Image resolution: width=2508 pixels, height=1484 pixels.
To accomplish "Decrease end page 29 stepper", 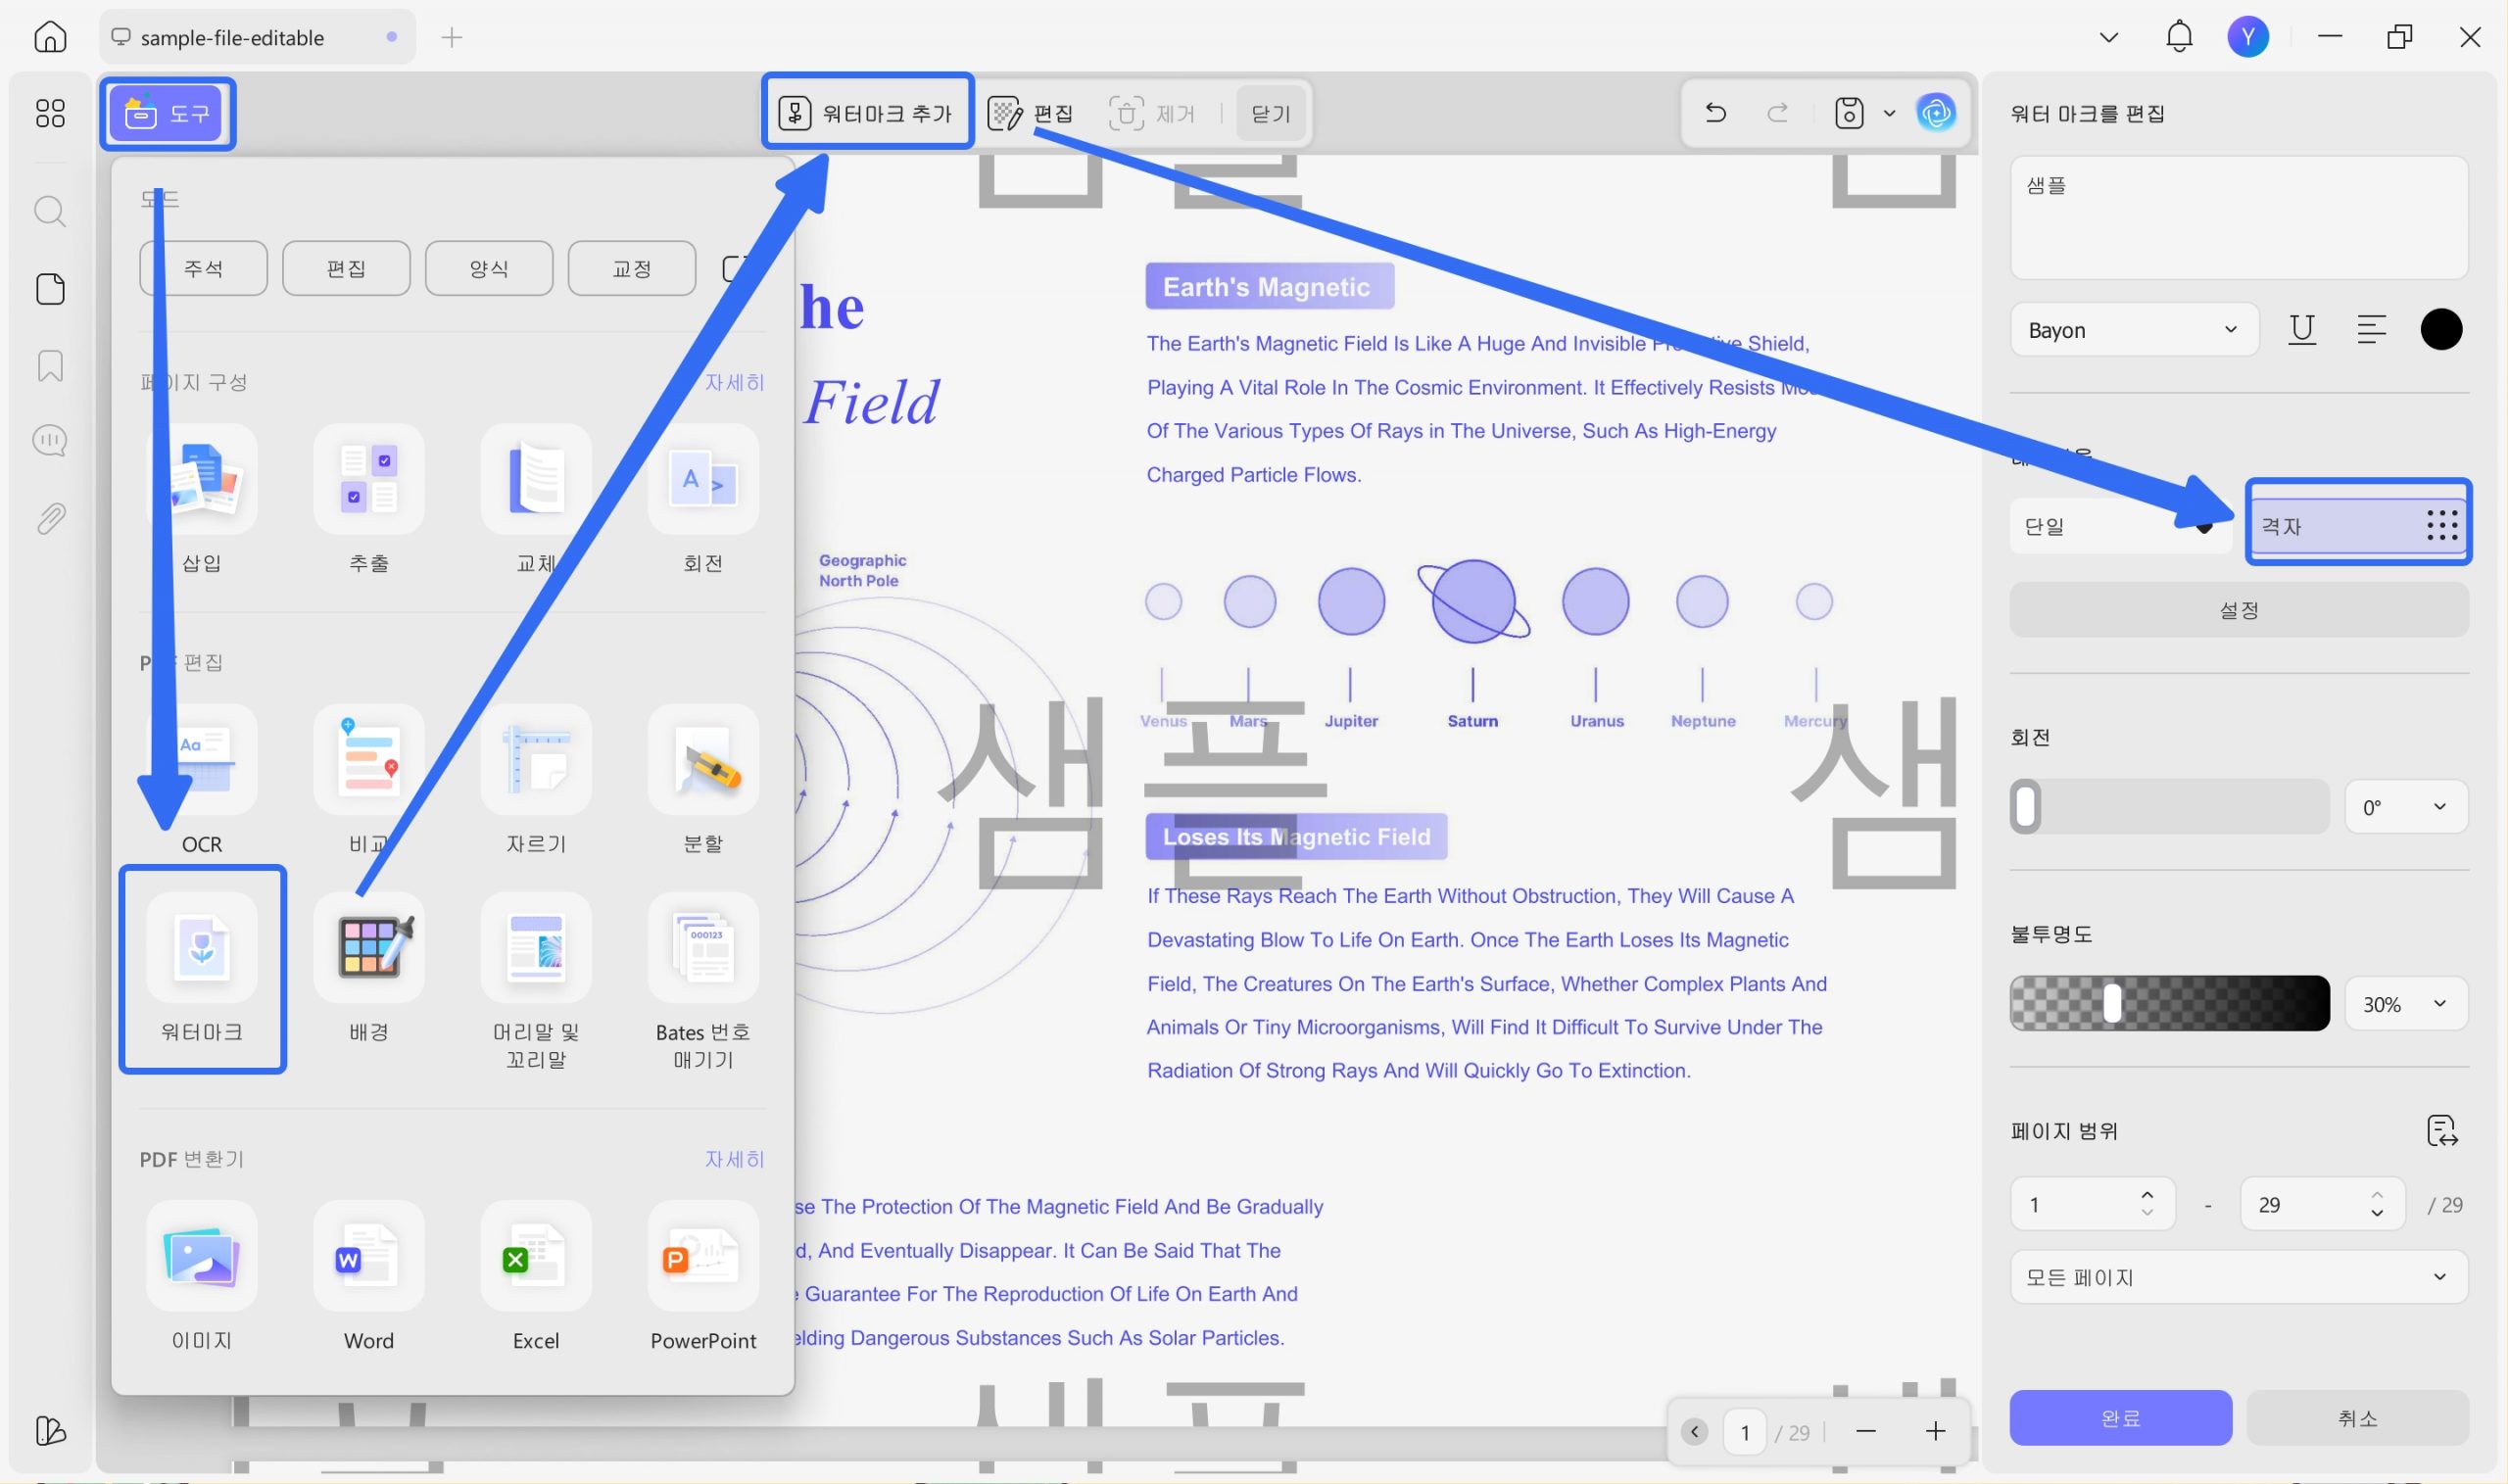I will tap(2377, 1214).
